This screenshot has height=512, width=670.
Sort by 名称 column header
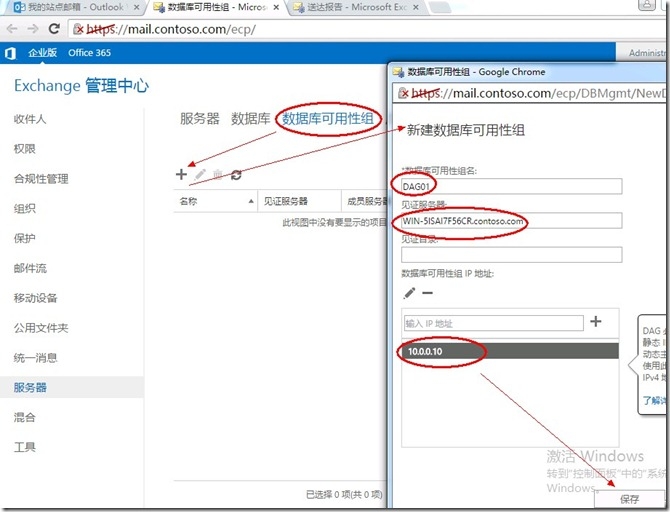tap(215, 201)
